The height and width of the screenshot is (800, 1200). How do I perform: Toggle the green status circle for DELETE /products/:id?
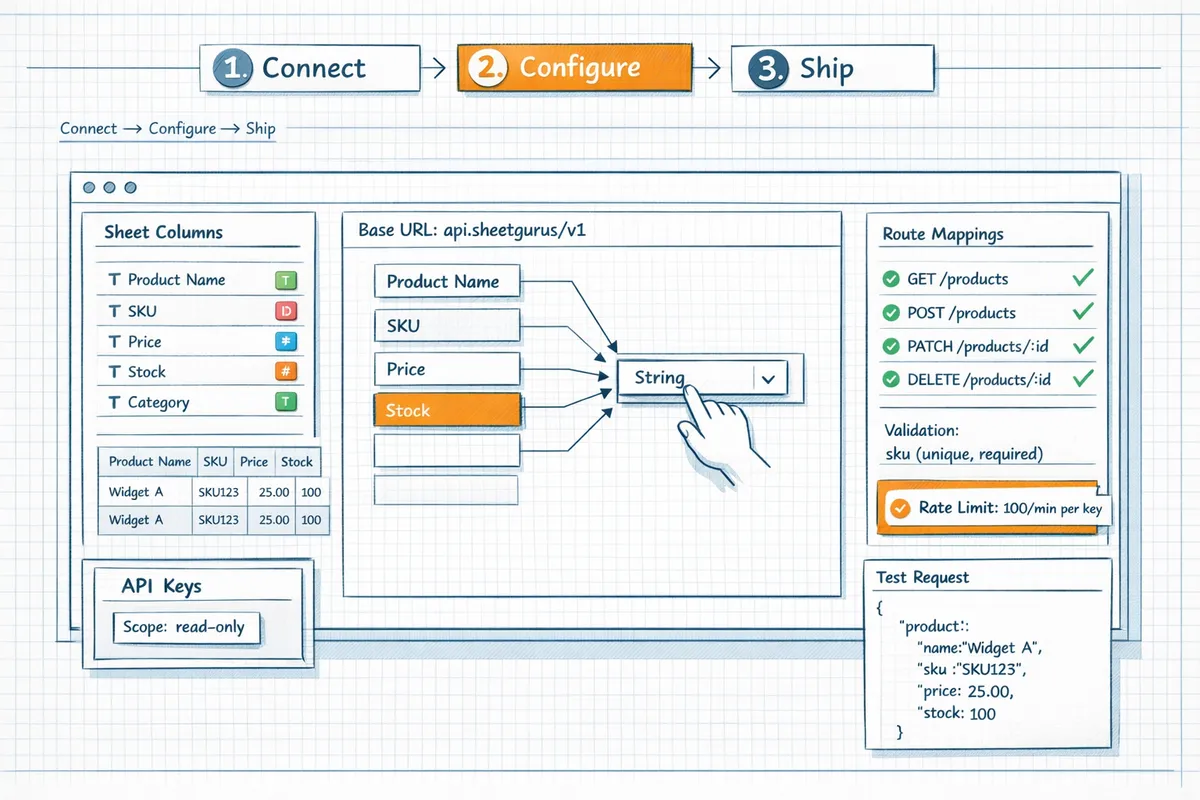click(x=890, y=380)
